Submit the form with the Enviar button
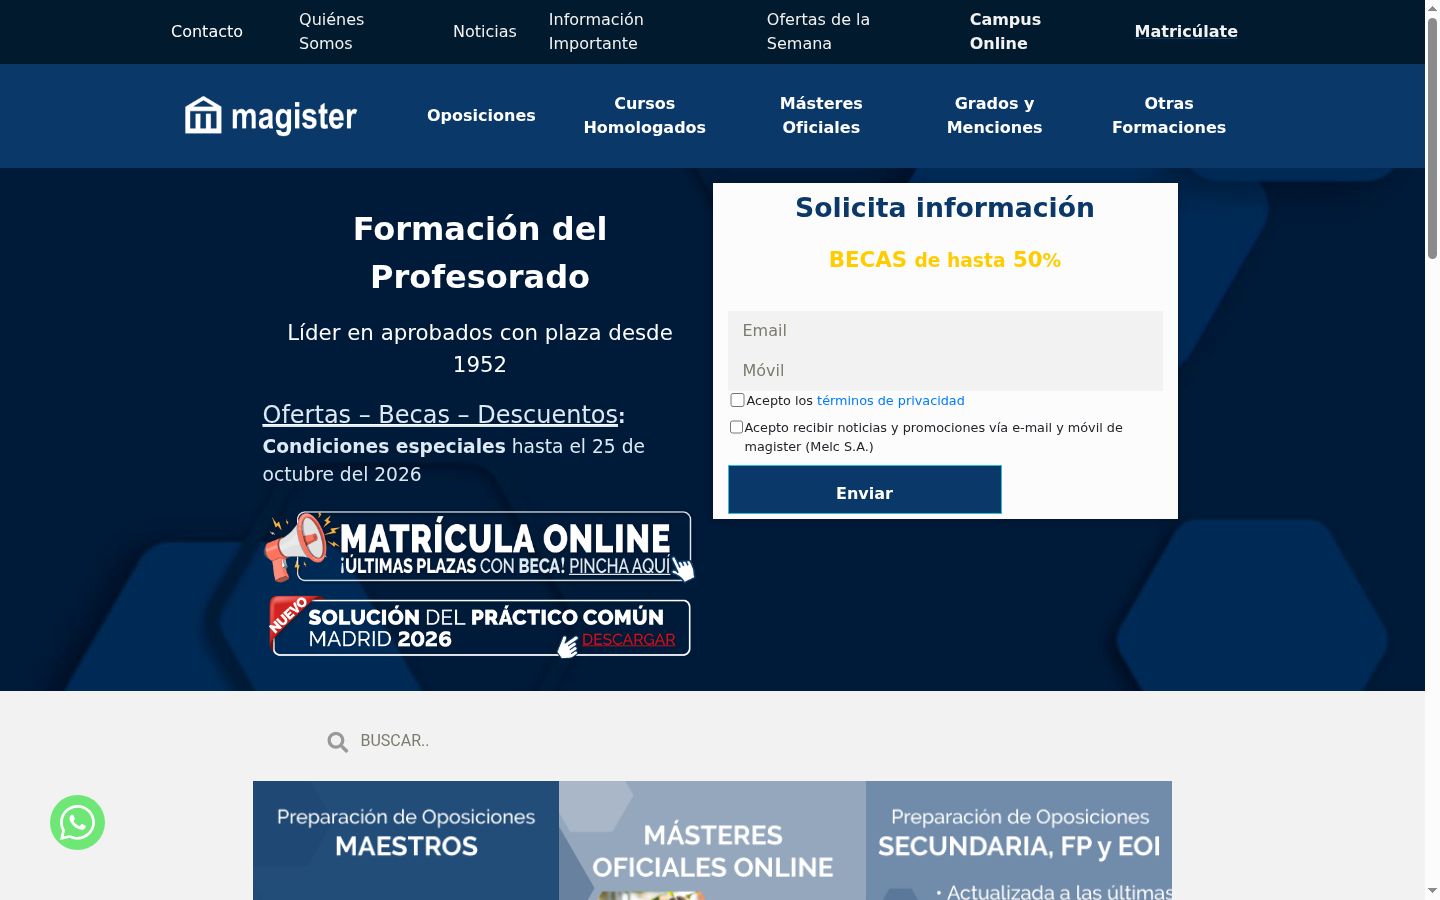 [x=865, y=490]
